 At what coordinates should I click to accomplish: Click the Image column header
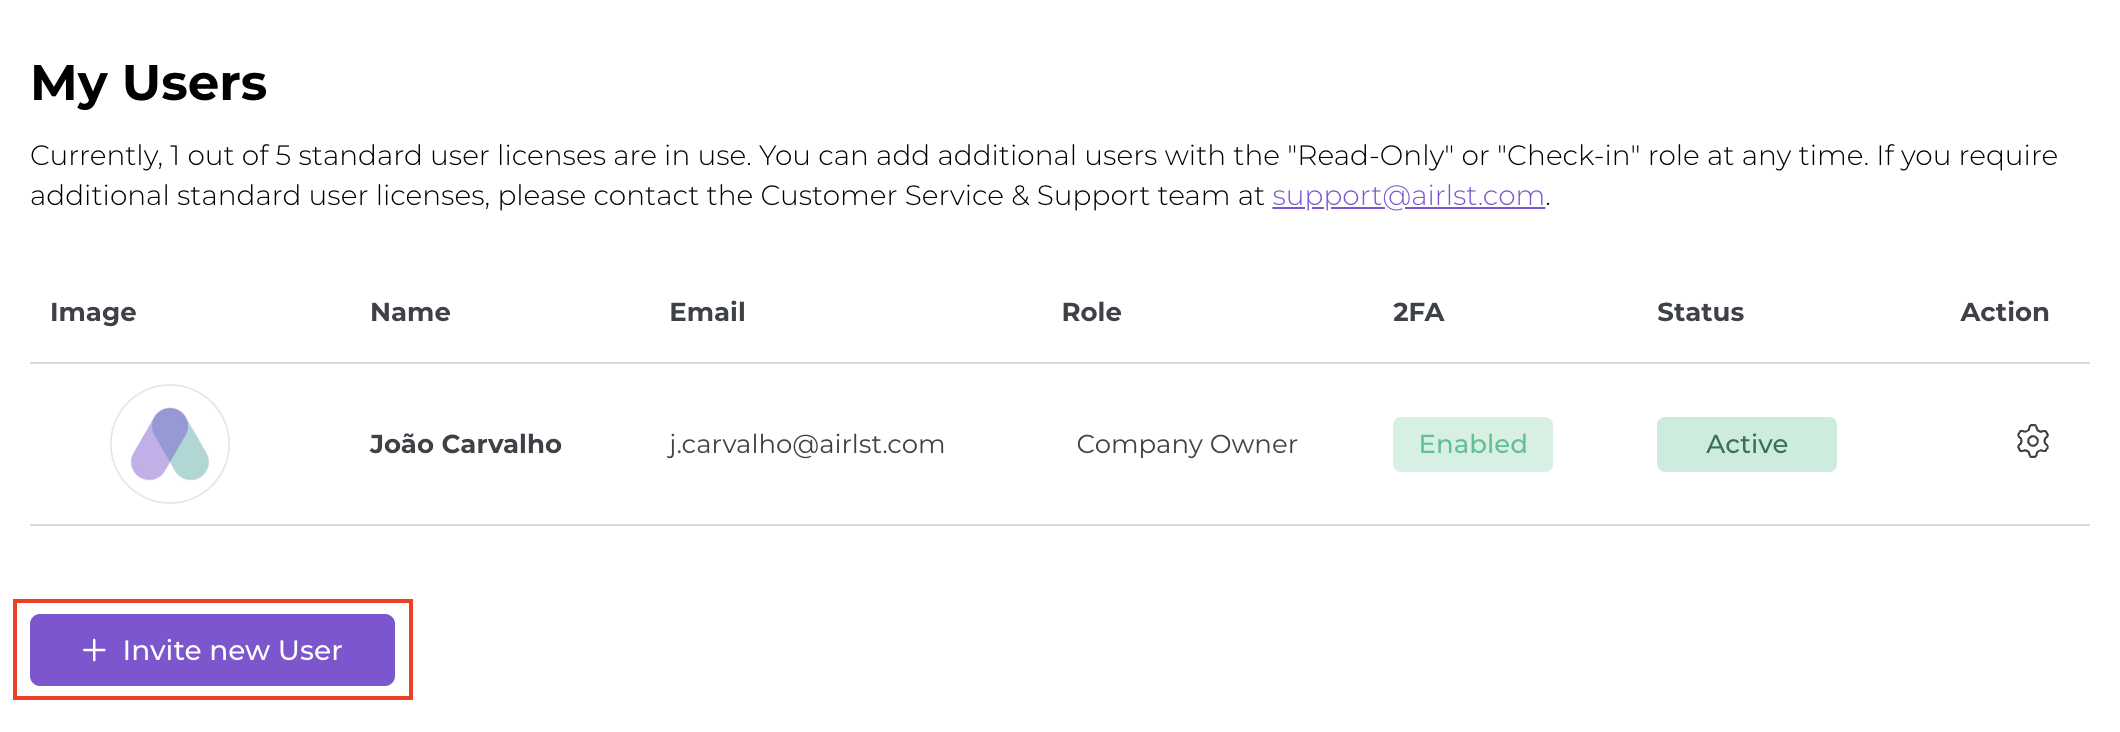click(93, 312)
